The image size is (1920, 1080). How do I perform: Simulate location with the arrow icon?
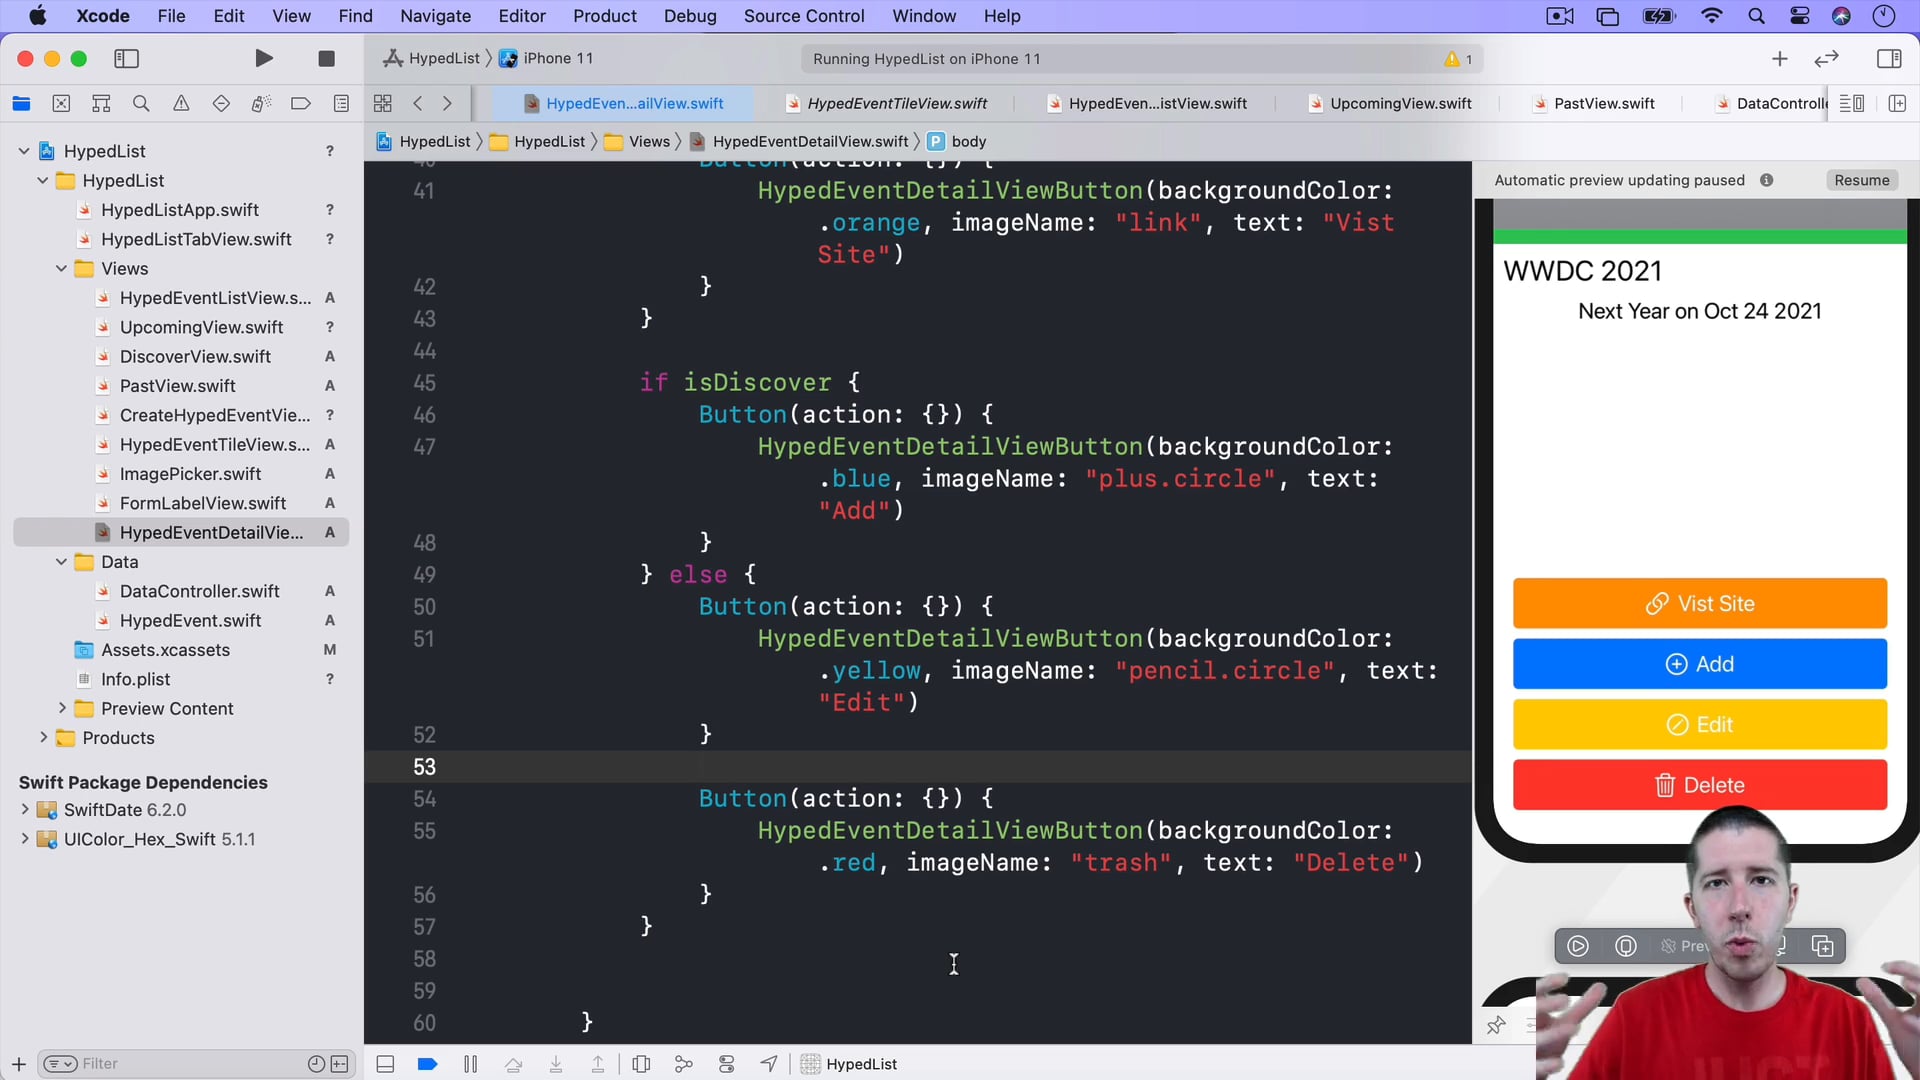pos(768,1064)
